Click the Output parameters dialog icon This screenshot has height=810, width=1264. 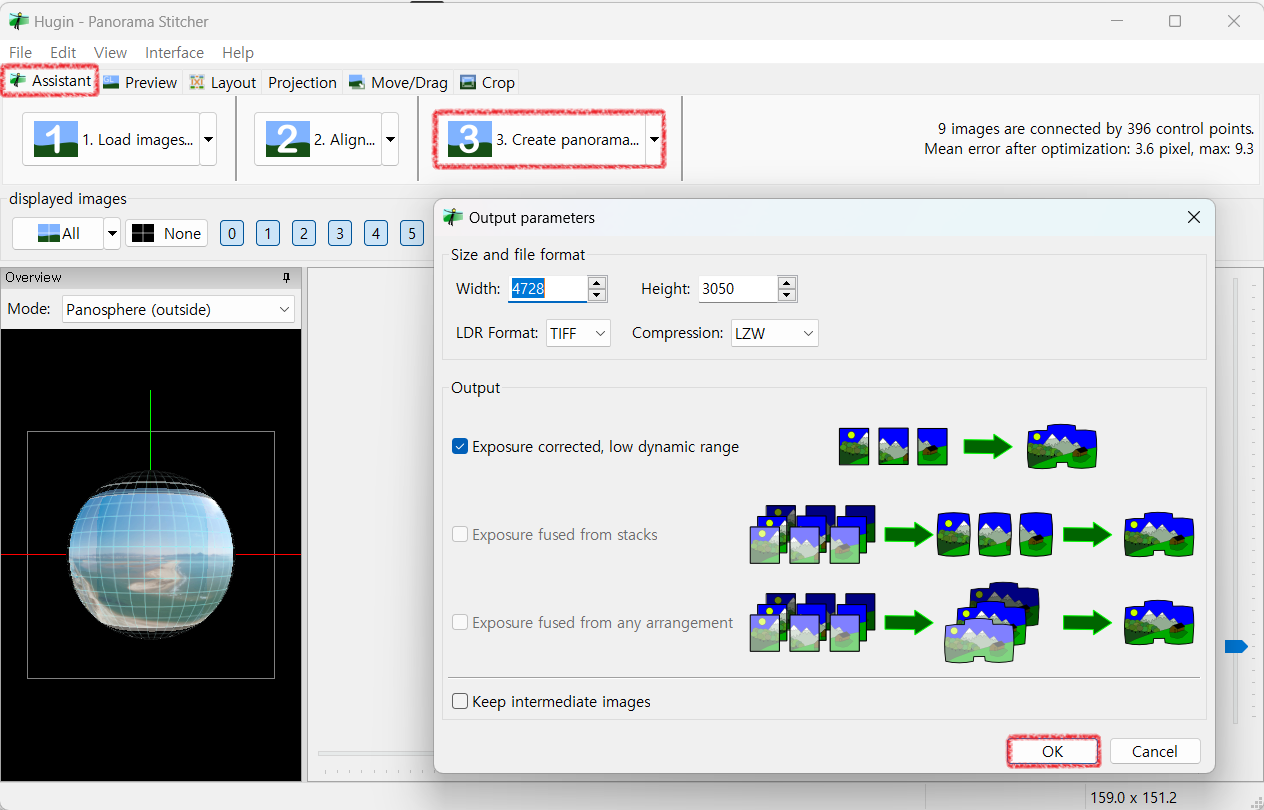(453, 217)
